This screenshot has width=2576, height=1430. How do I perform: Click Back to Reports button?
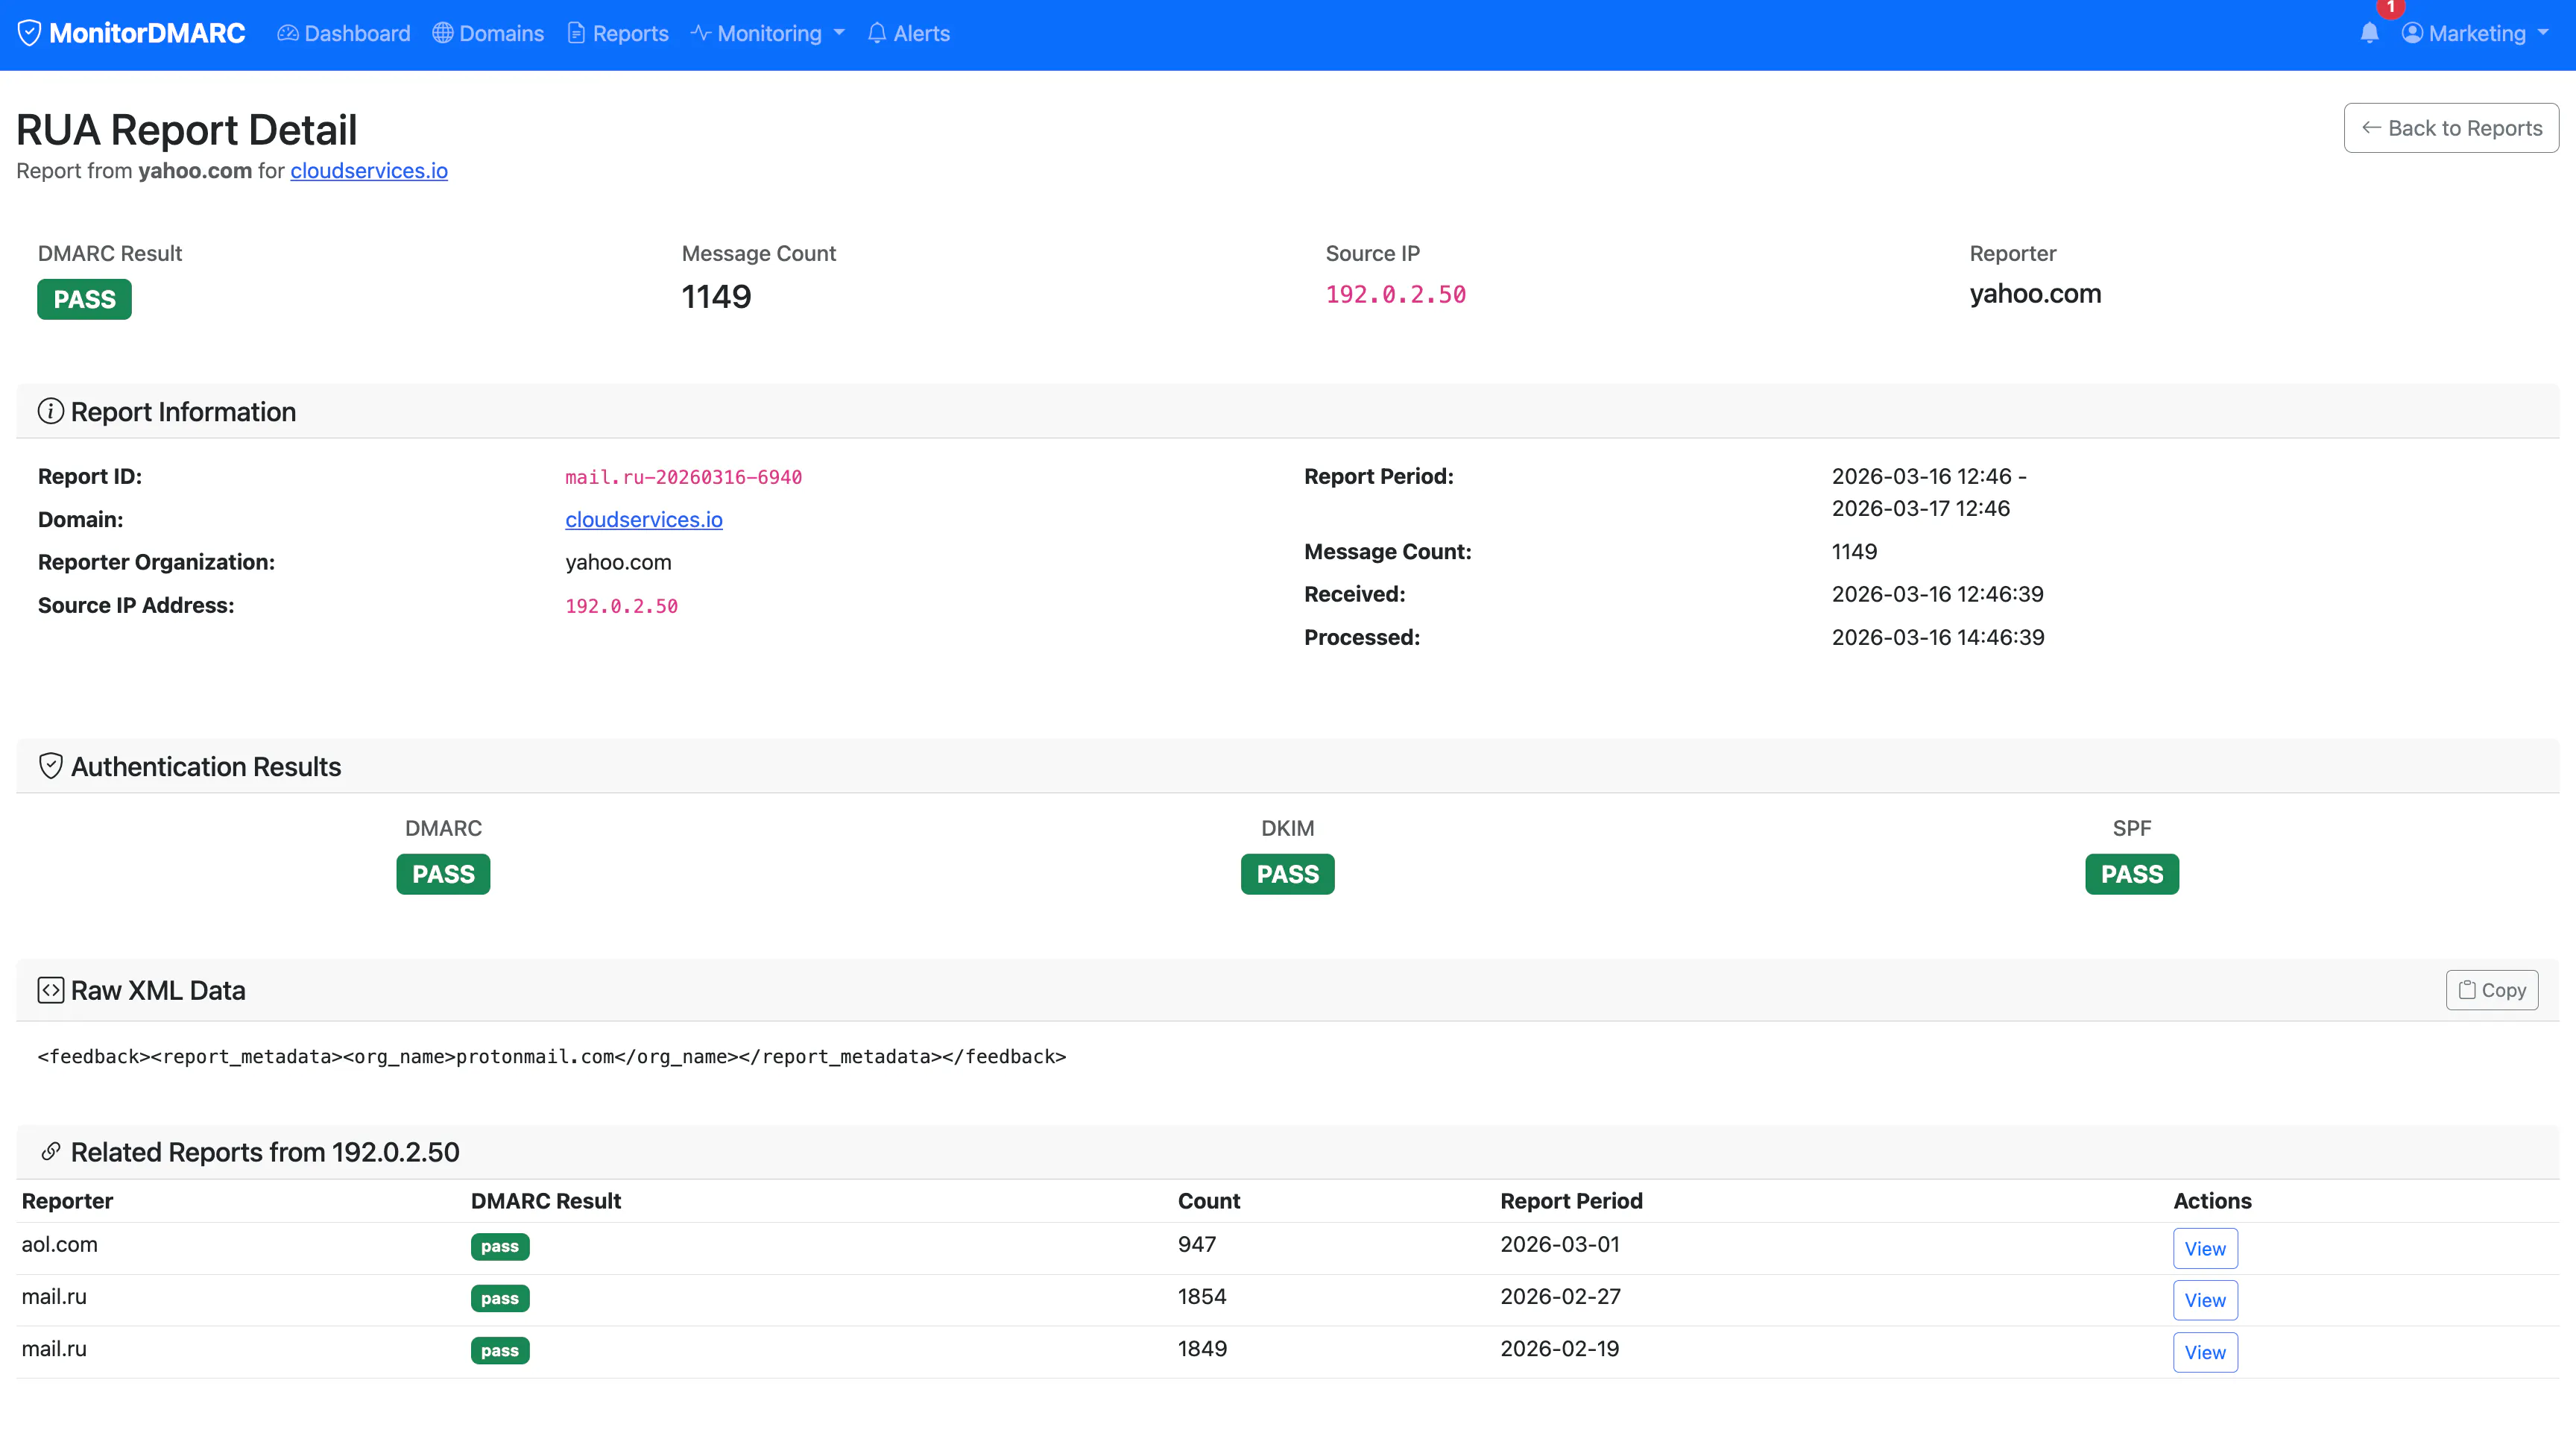pos(2451,128)
